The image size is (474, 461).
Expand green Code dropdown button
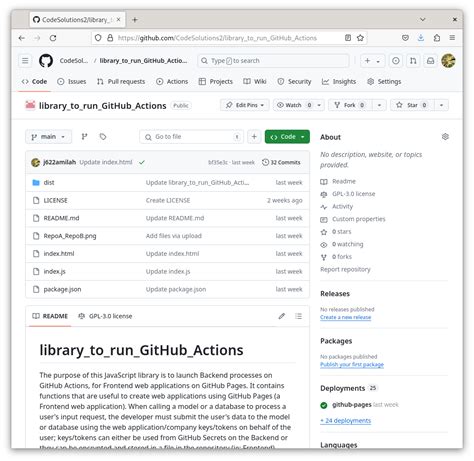coord(287,137)
